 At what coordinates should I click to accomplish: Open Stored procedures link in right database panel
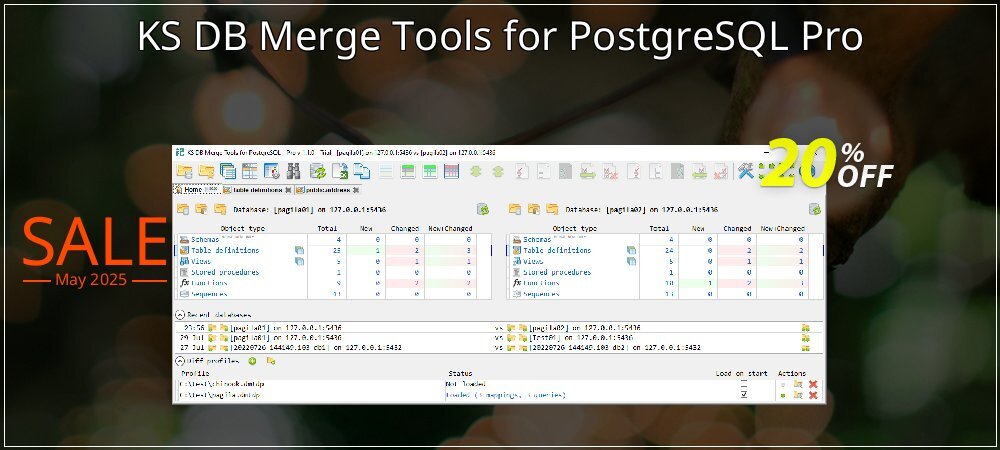click(x=557, y=272)
